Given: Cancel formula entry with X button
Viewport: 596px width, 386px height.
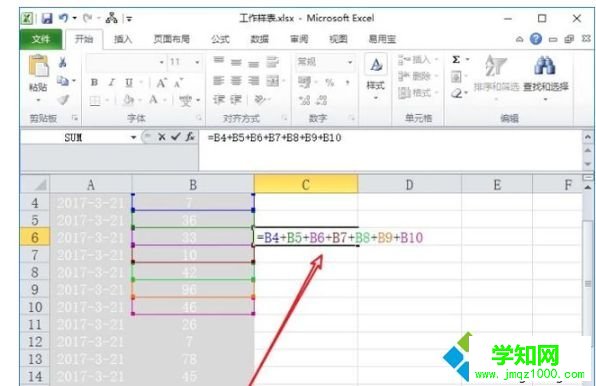Looking at the screenshot, I should click(x=162, y=137).
